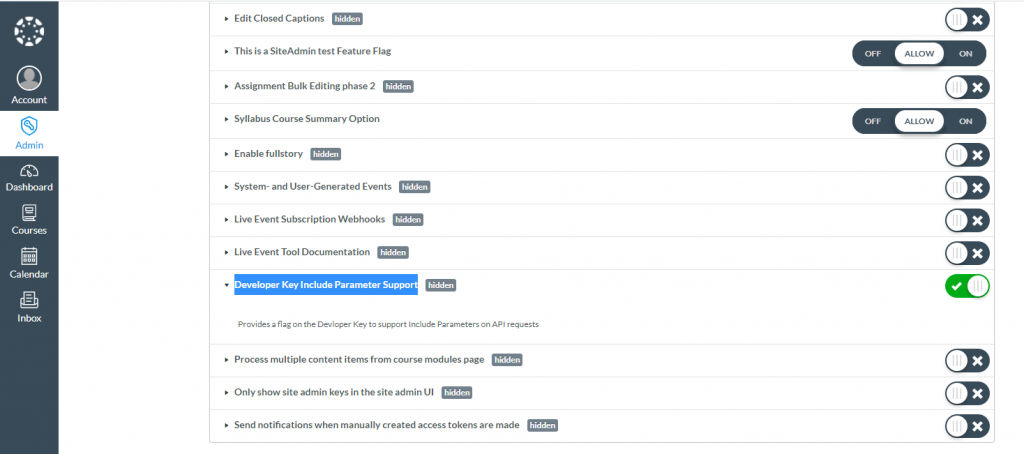
Task: Click the Courses label in sidebar
Action: click(29, 231)
